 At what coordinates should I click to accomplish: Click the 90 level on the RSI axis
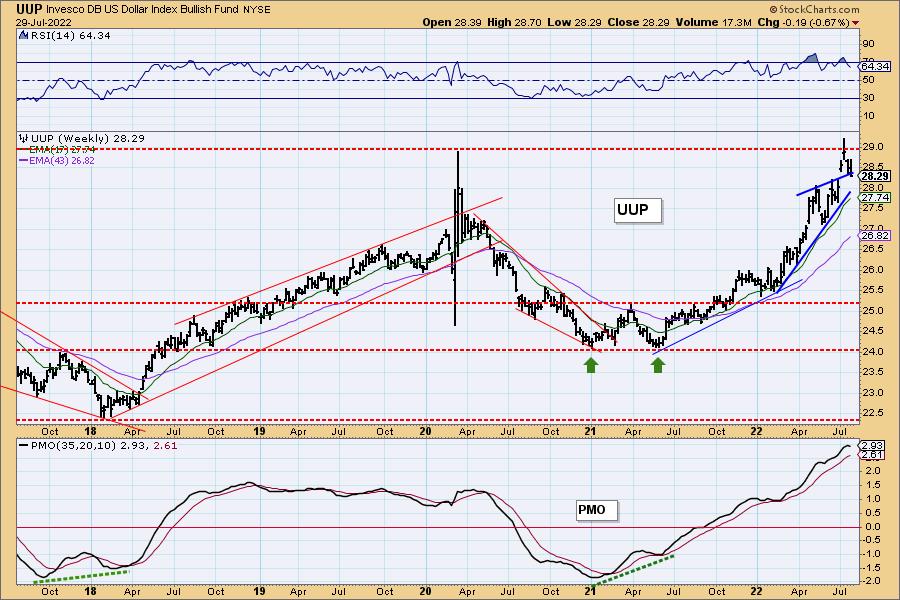[x=868, y=44]
